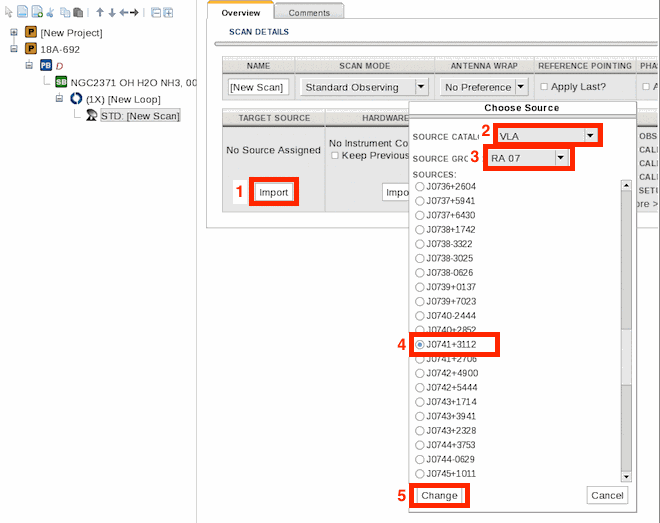Click the Cancel button
The width and height of the screenshot is (660, 523).
tap(607, 495)
